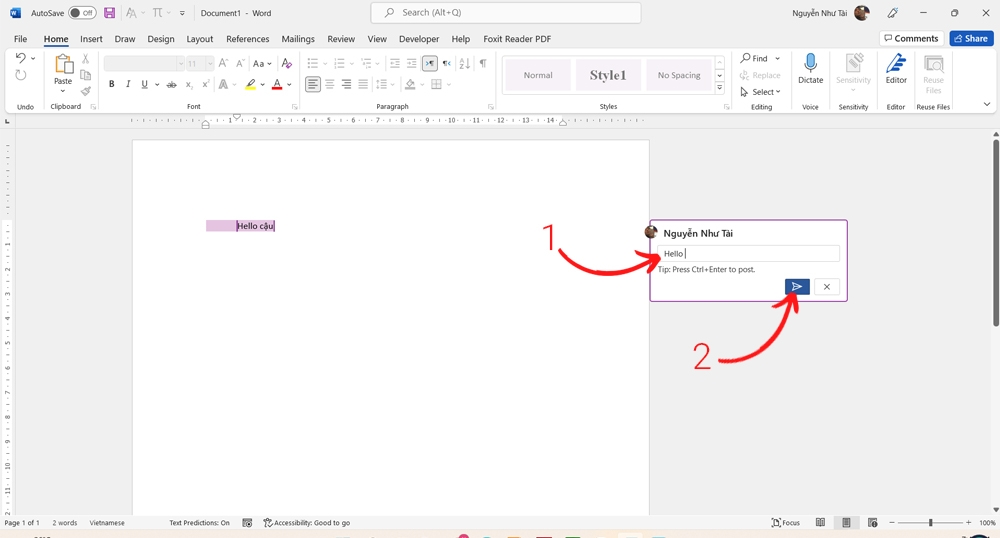
Task: Apply Strikethrough to text
Action: [172, 84]
